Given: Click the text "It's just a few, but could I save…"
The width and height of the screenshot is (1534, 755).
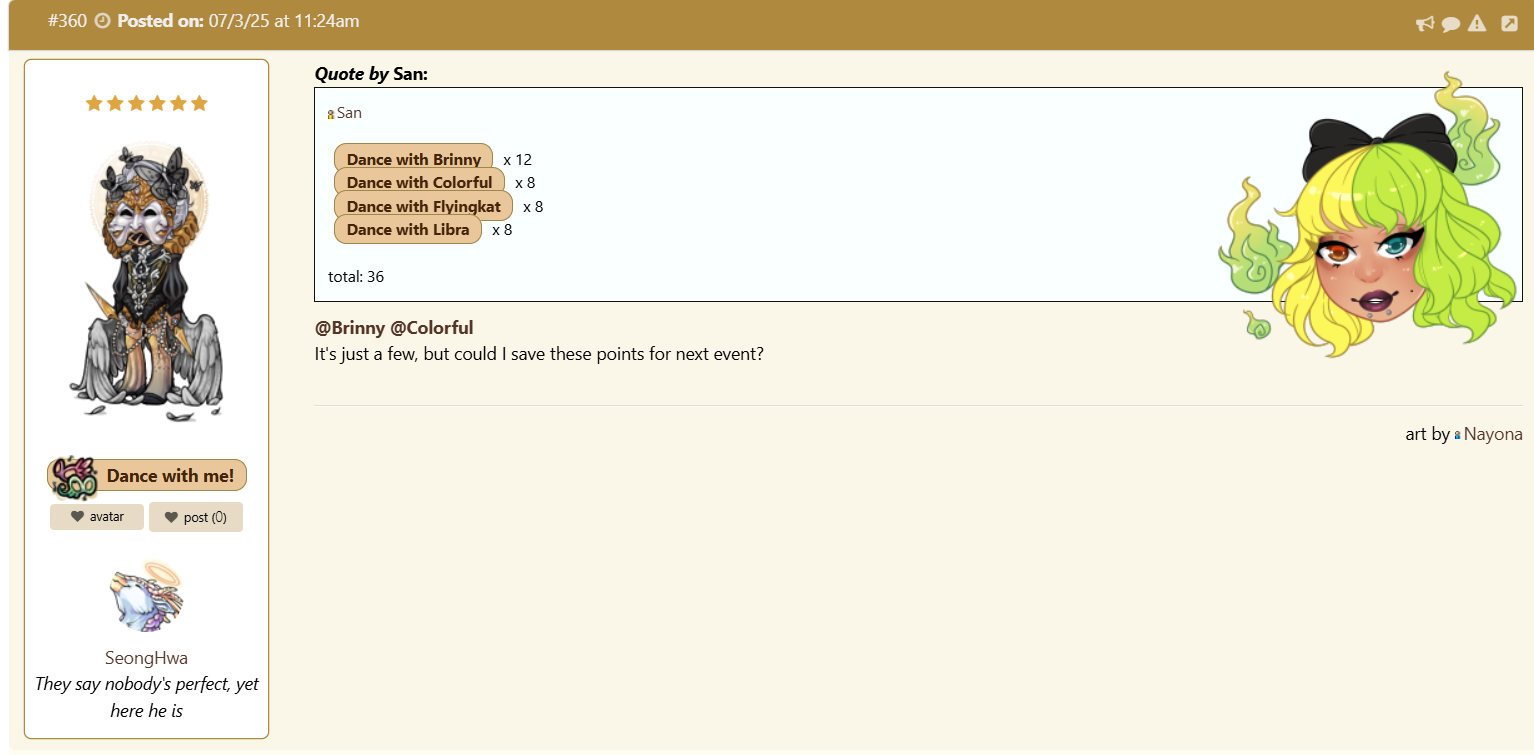Looking at the screenshot, I should coord(539,354).
